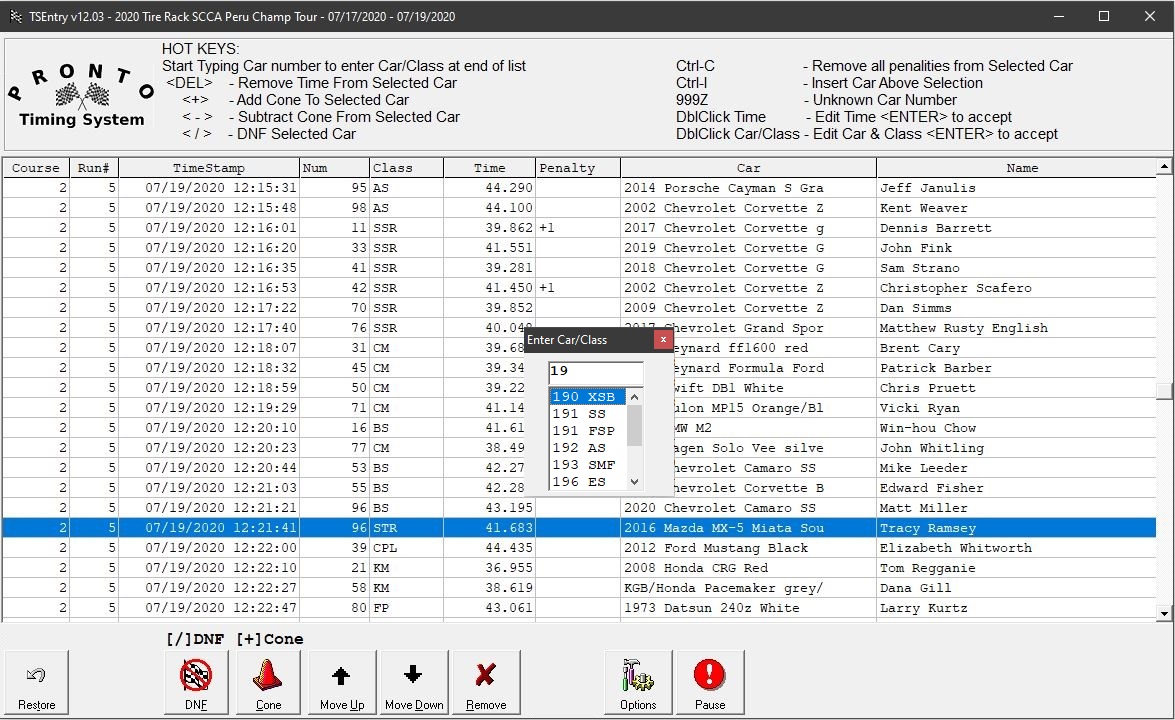Click the popup list scroll-down arrow
The width and height of the screenshot is (1175, 720).
click(x=635, y=482)
